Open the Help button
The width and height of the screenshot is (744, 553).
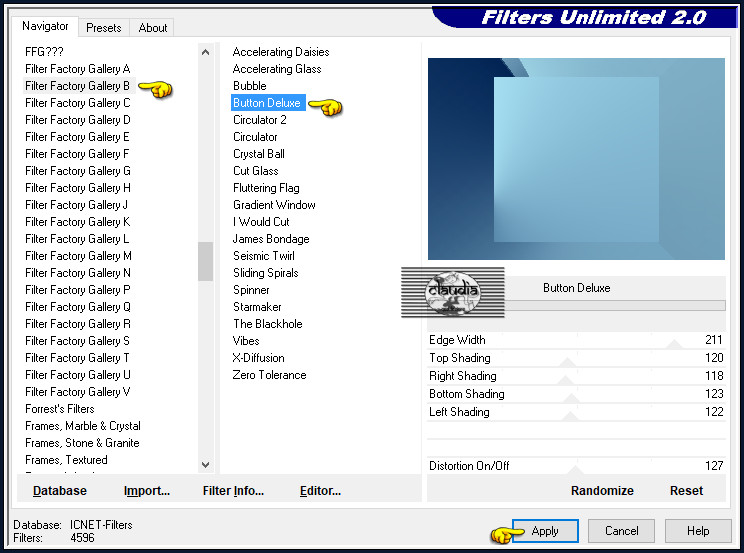point(698,531)
